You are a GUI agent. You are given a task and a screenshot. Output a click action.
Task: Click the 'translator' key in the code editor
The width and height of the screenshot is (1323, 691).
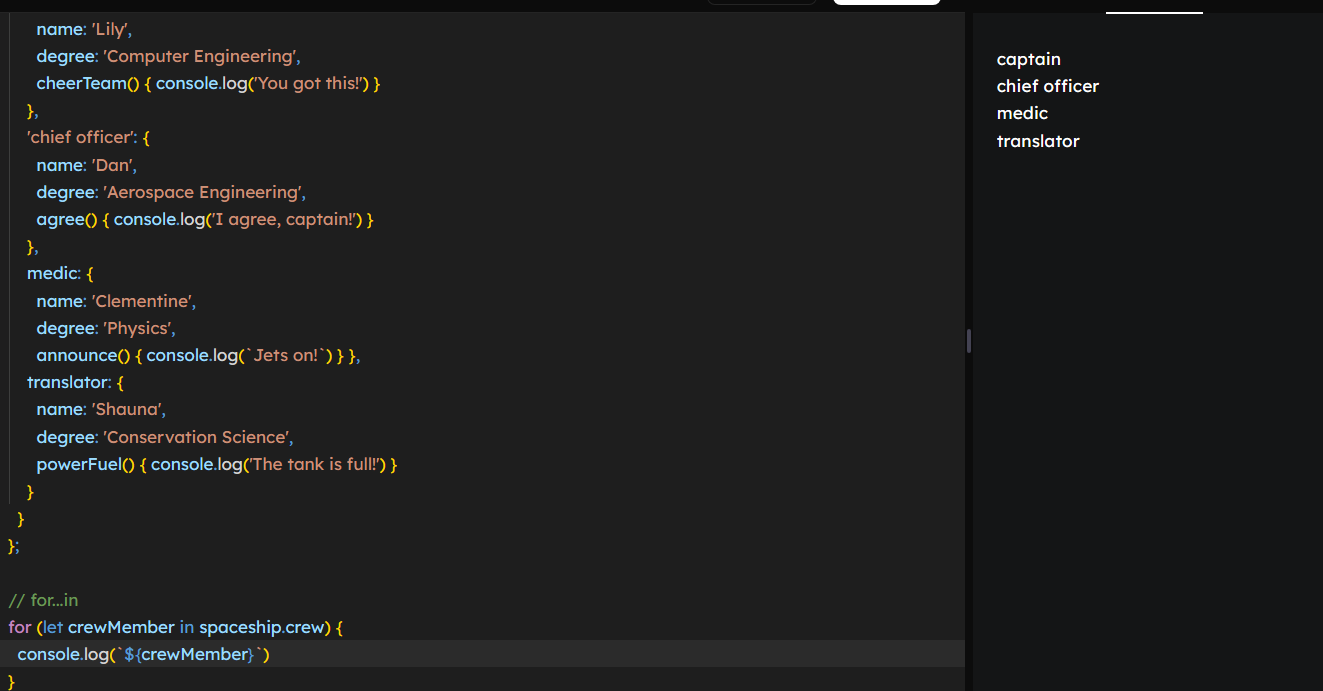(67, 382)
